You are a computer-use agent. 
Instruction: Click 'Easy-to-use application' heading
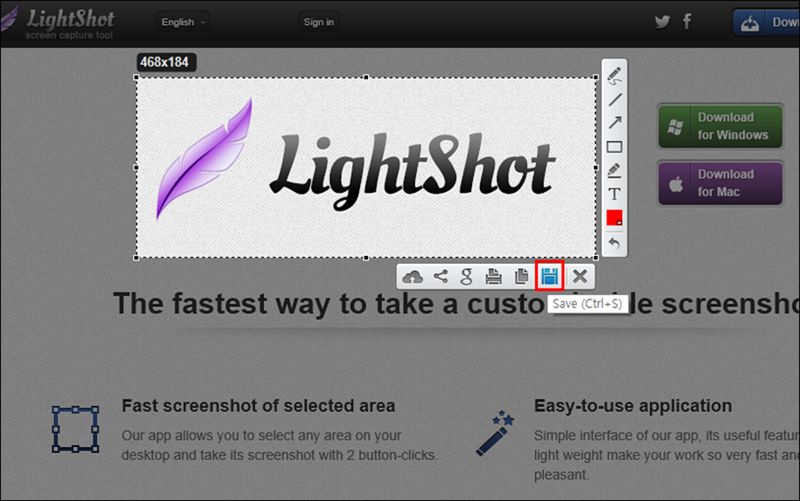633,406
